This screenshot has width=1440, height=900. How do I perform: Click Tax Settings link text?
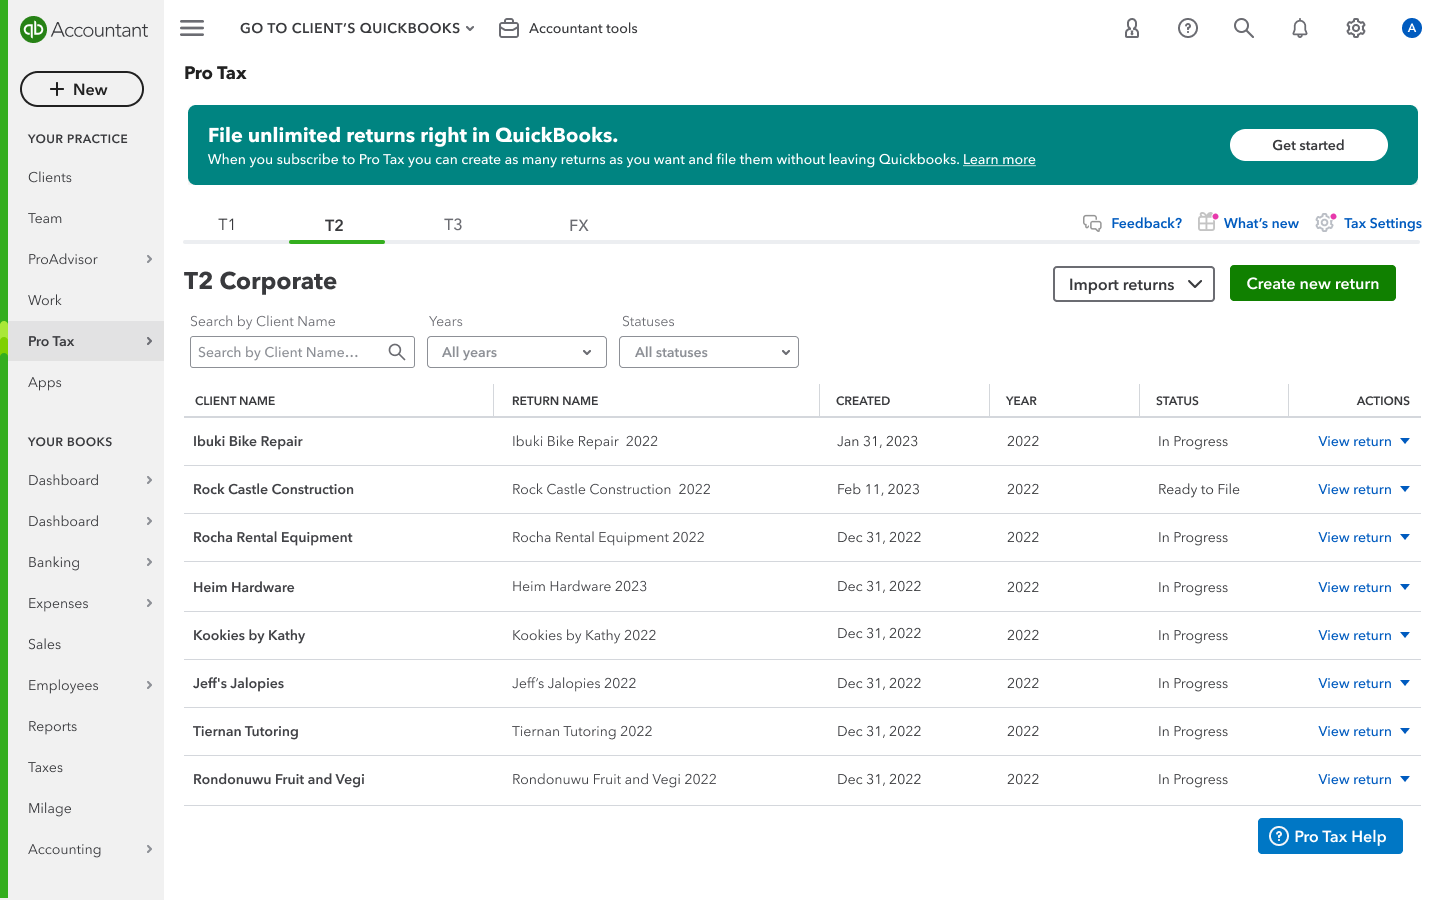tap(1383, 223)
